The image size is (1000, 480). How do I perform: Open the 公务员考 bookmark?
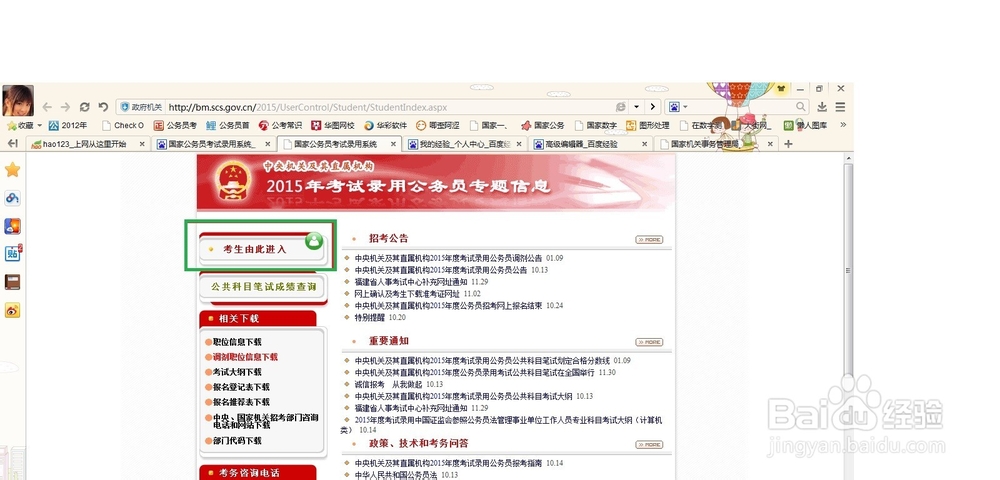pos(175,126)
